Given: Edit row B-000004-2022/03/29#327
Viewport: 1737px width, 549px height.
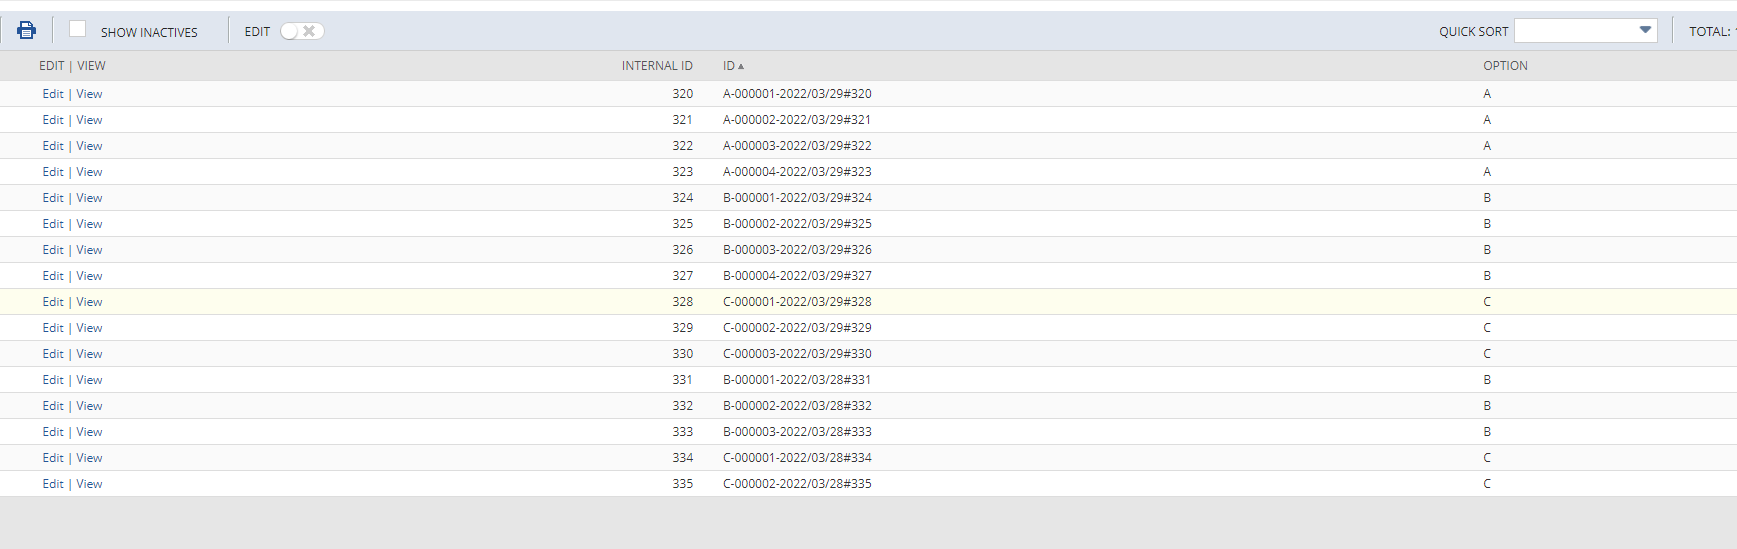Looking at the screenshot, I should [53, 276].
